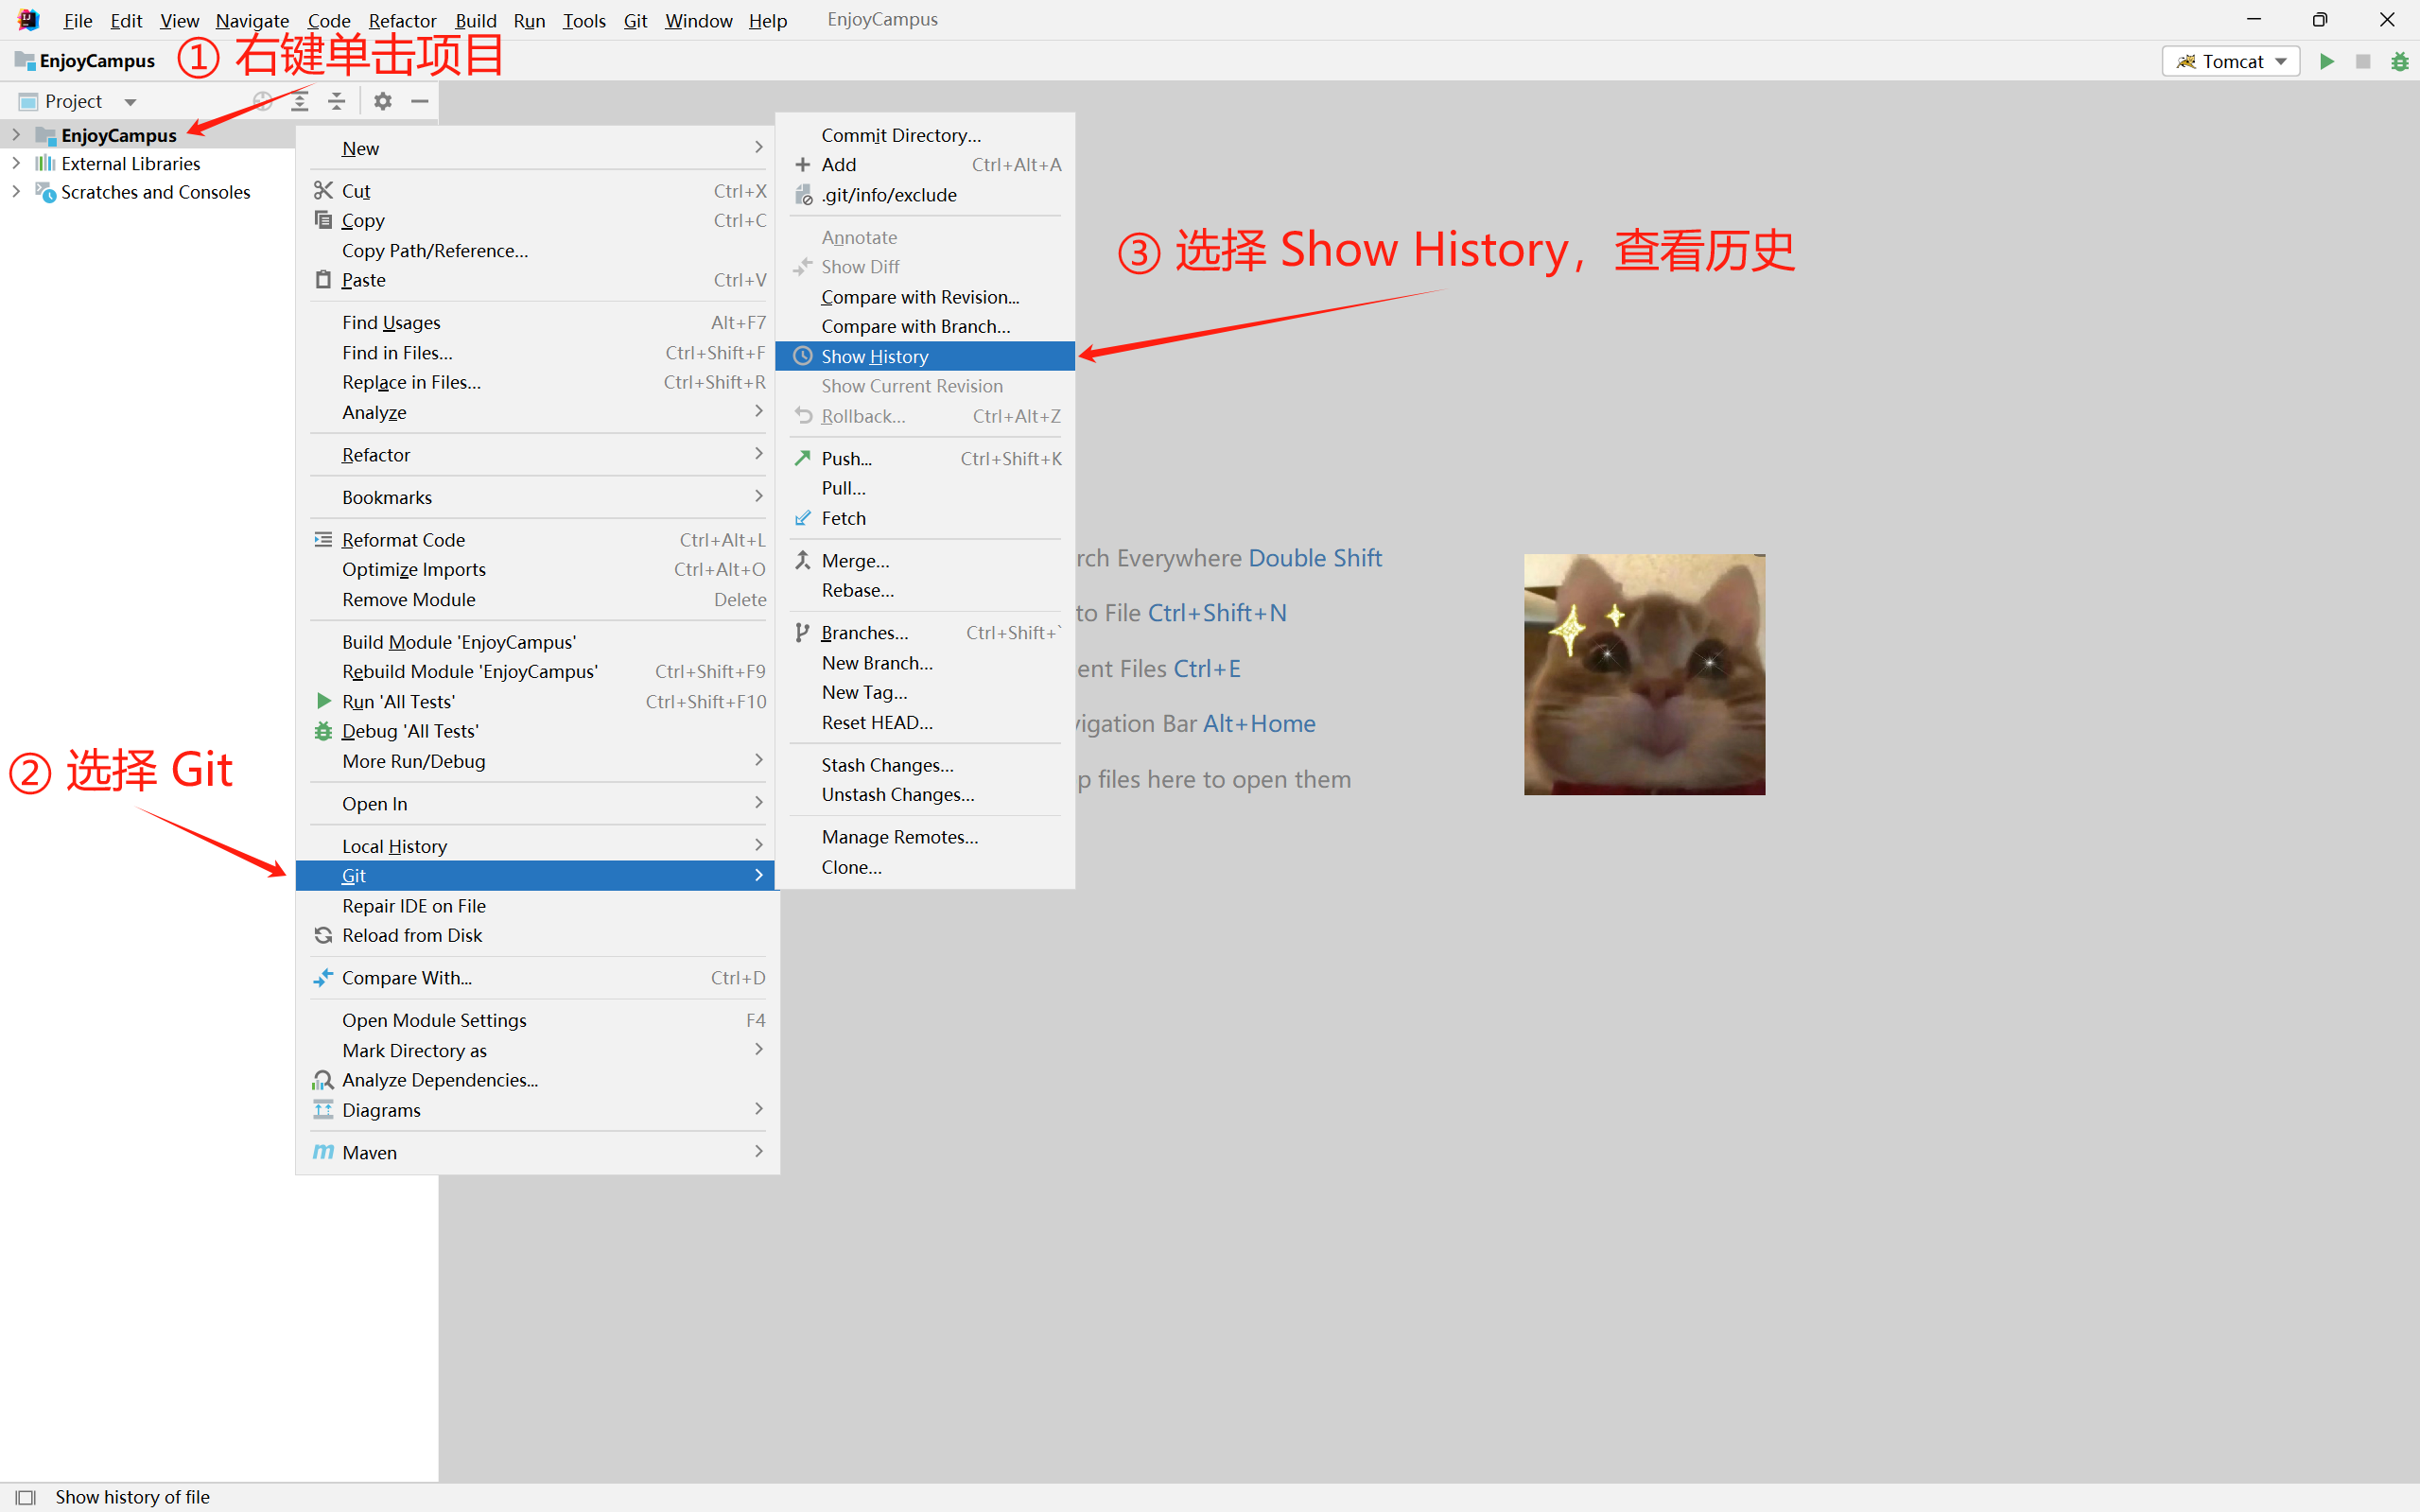
Task: Click the IntelliJ app logo icon
Action: [x=28, y=19]
